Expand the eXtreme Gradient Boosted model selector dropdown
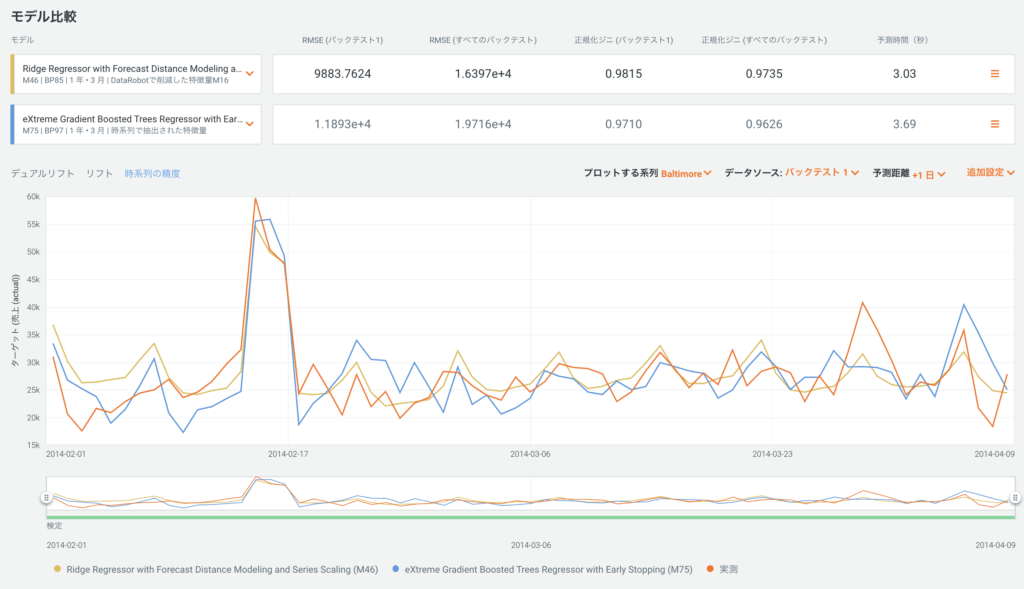 [x=249, y=124]
